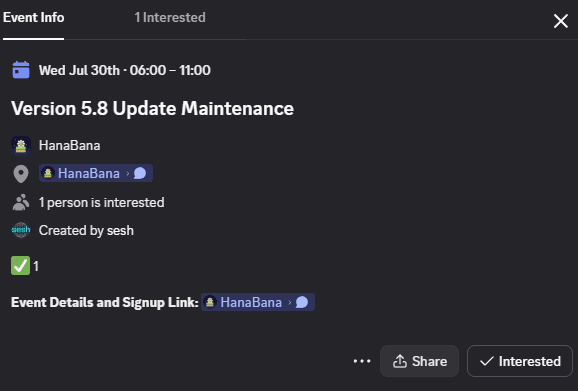Screen dimensions: 578x391
Task: Close the event info dialog
Action: click(561, 21)
